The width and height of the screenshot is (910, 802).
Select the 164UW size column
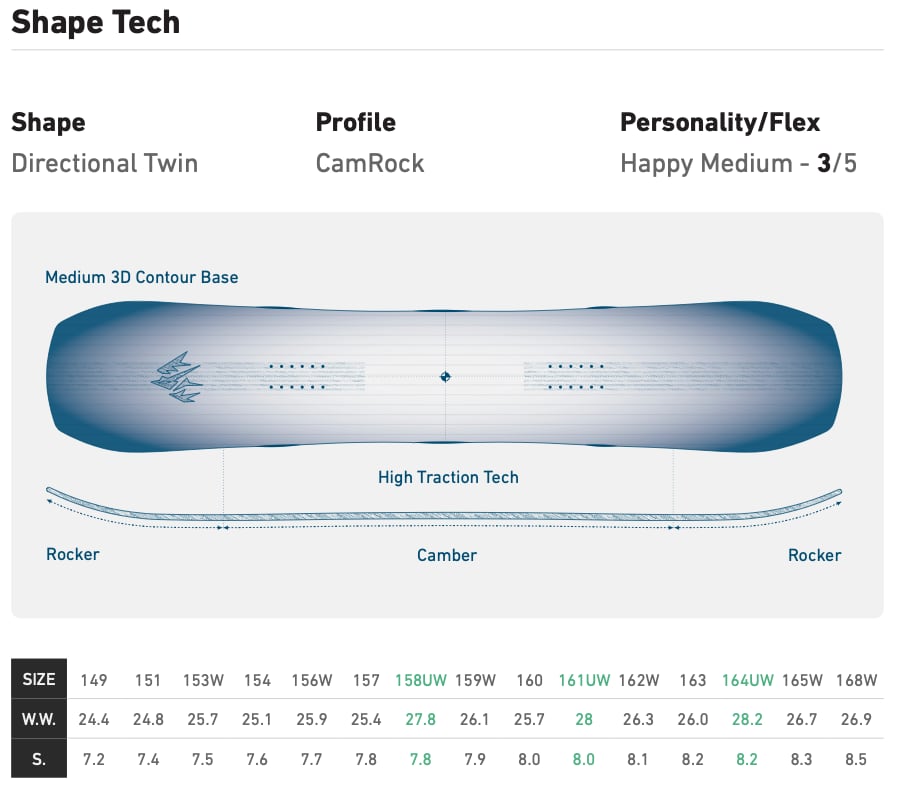pyautogui.click(x=748, y=680)
